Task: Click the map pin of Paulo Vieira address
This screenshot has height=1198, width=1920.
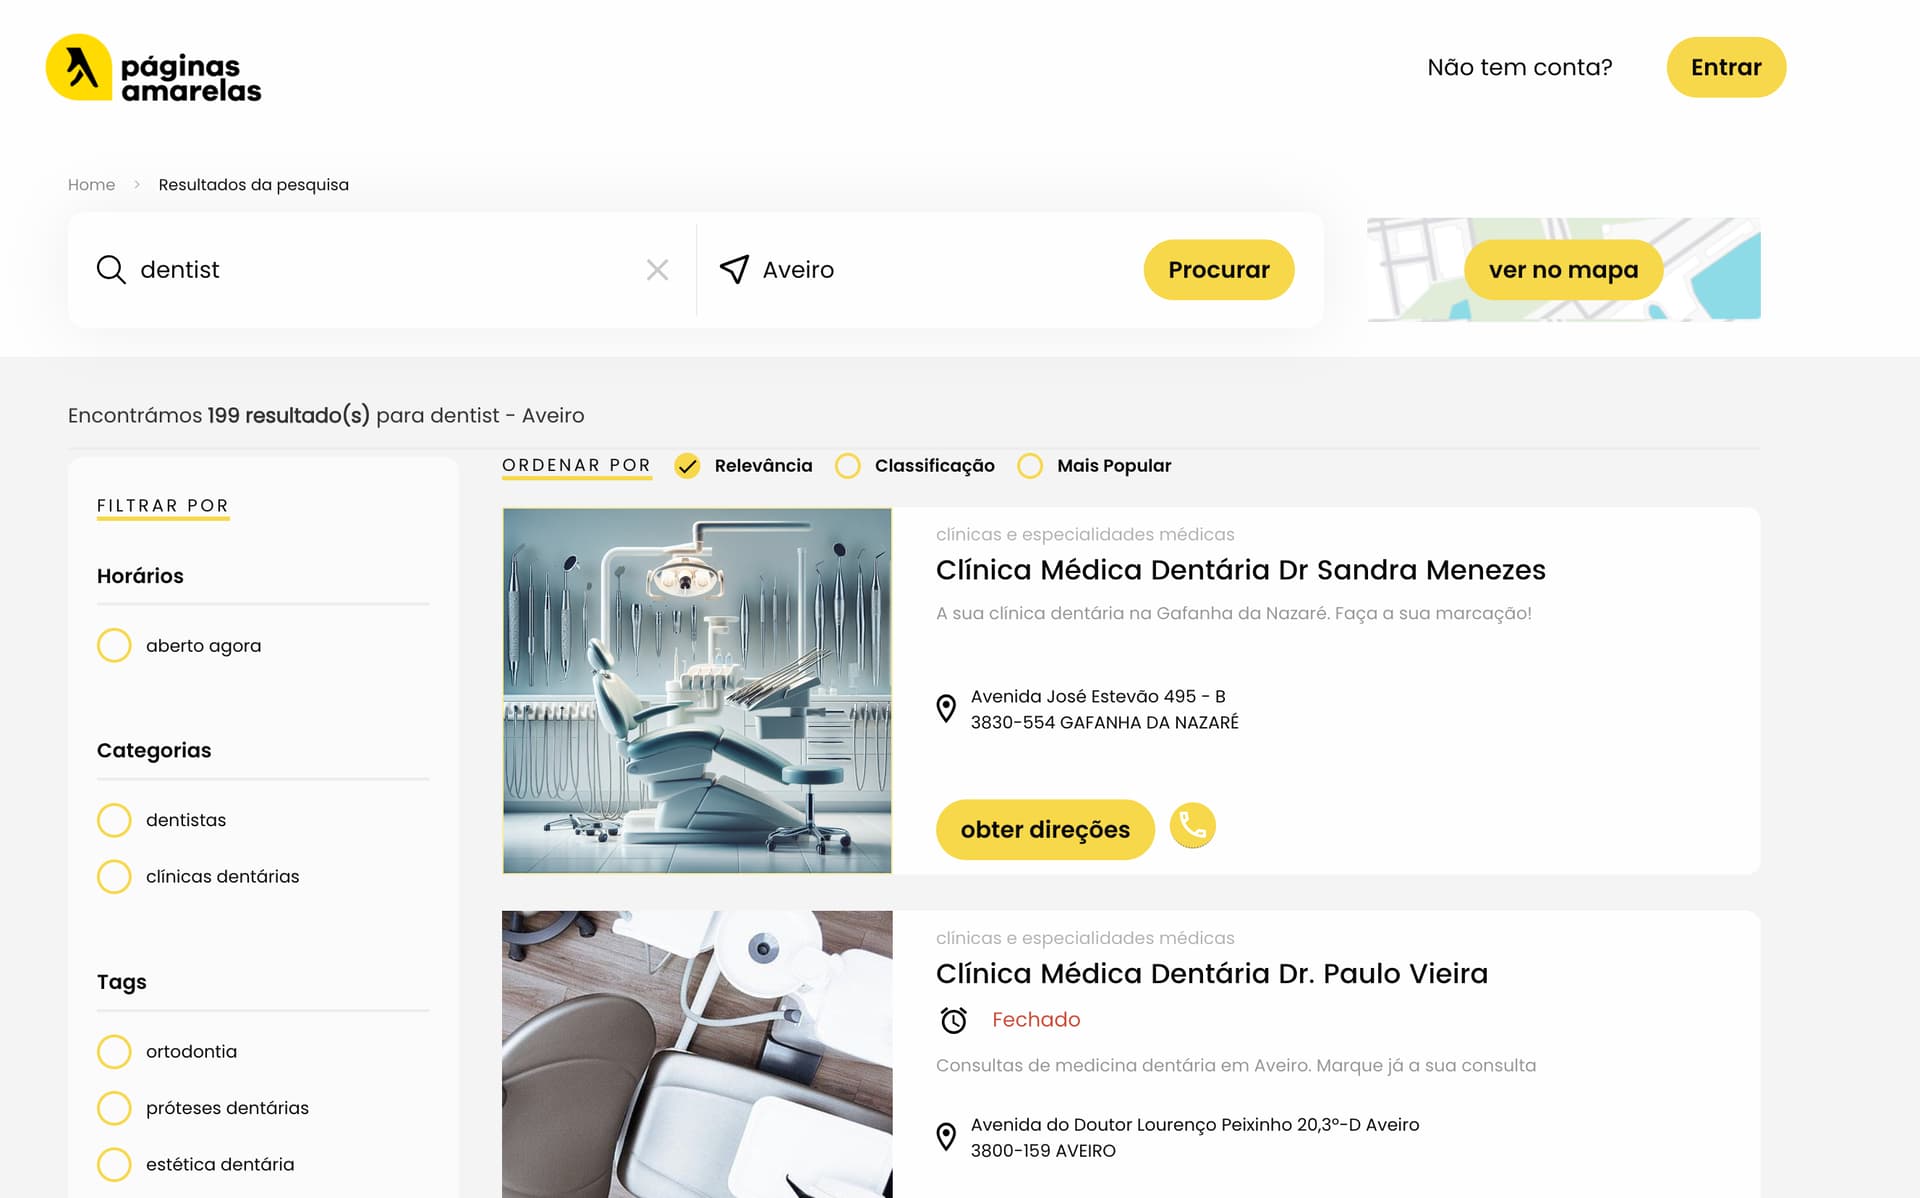Action: pos(946,1137)
